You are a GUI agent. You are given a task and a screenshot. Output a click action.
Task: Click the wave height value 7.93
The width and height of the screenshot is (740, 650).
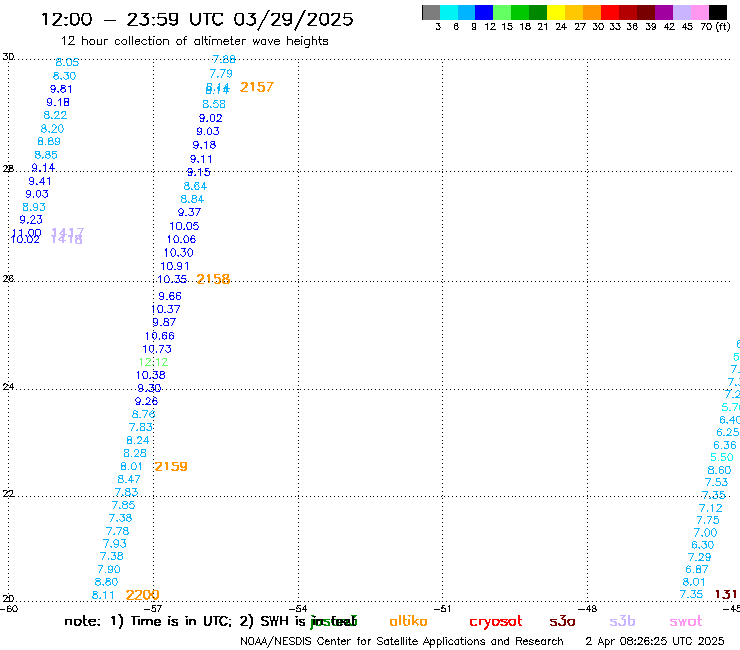pos(115,544)
